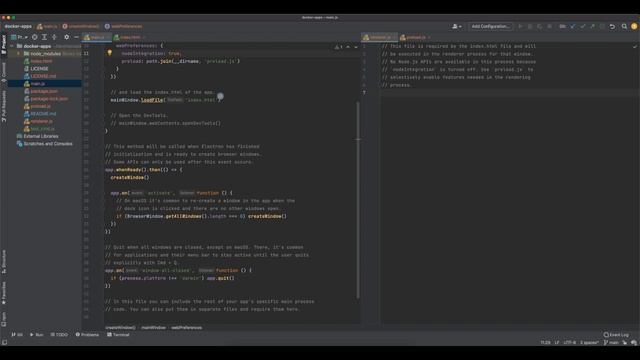Click the webPreferences breadcrumb at bottom

(187, 327)
